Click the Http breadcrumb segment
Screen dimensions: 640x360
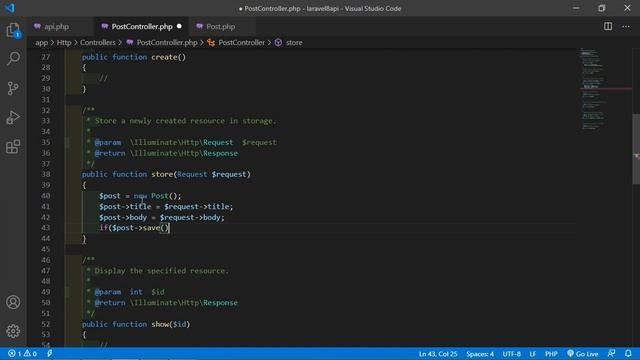(64, 42)
